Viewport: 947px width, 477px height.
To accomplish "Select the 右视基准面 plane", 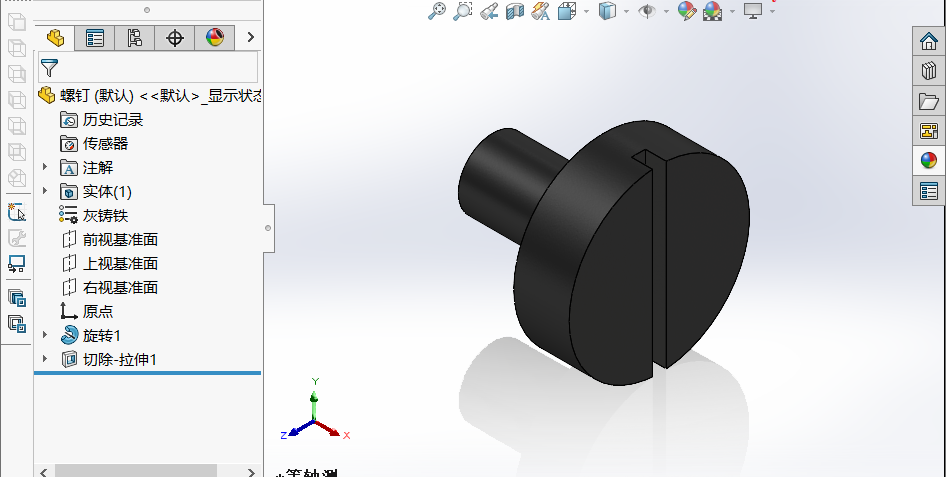I will (109, 287).
